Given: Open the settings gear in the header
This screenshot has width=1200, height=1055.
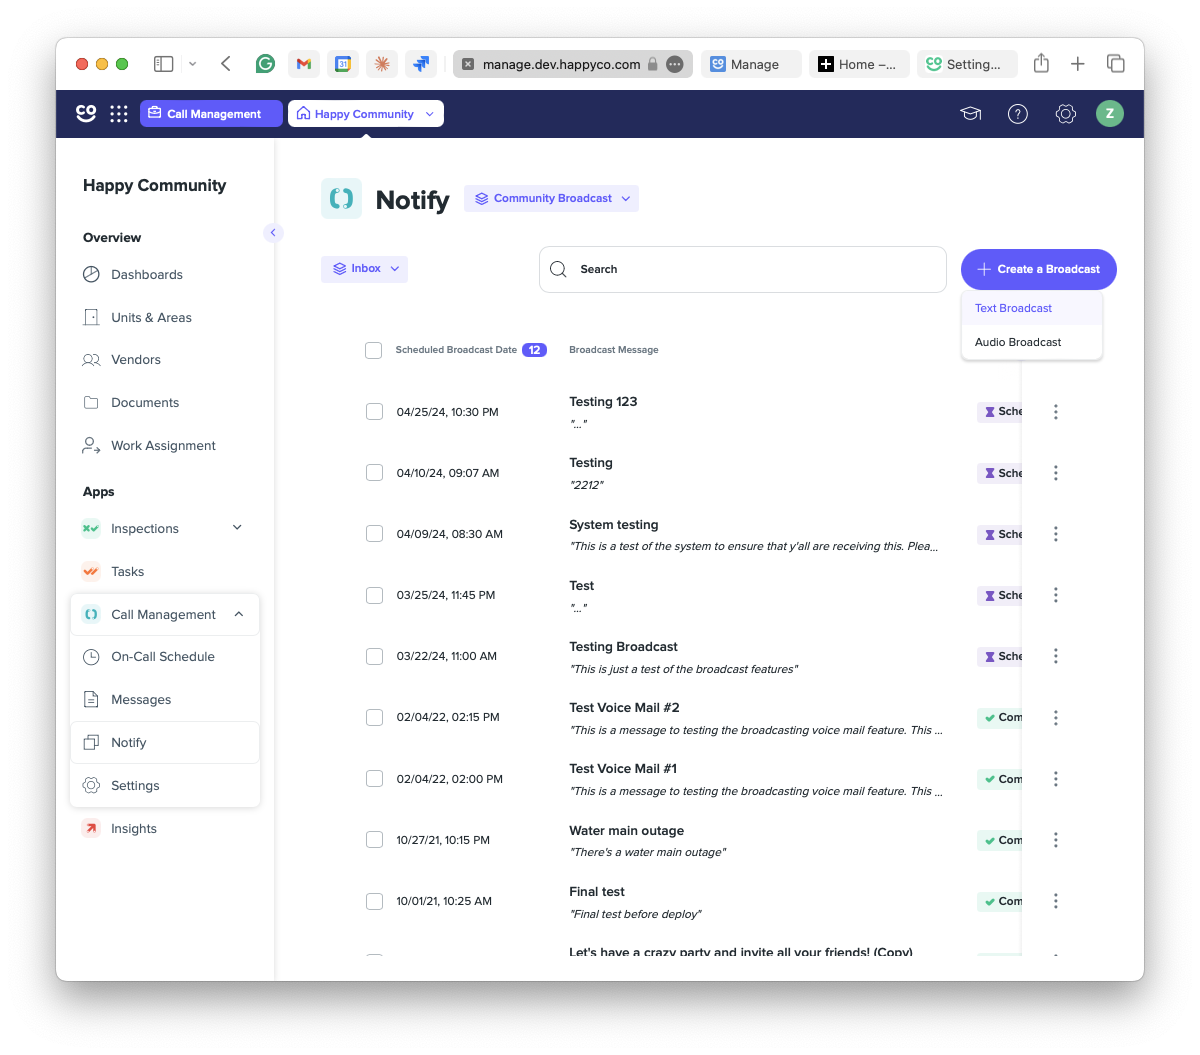Looking at the screenshot, I should pos(1066,114).
